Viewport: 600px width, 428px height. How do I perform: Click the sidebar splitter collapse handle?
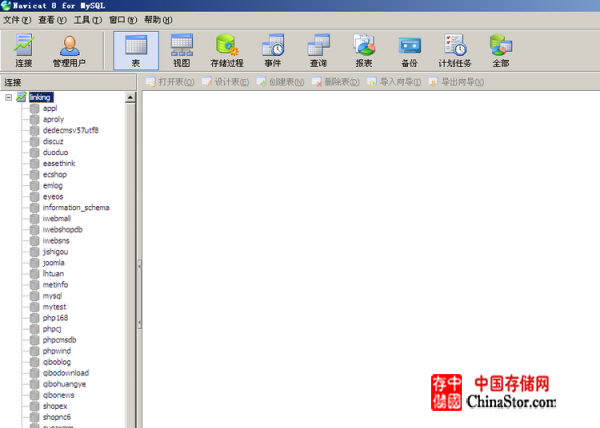tap(139, 293)
